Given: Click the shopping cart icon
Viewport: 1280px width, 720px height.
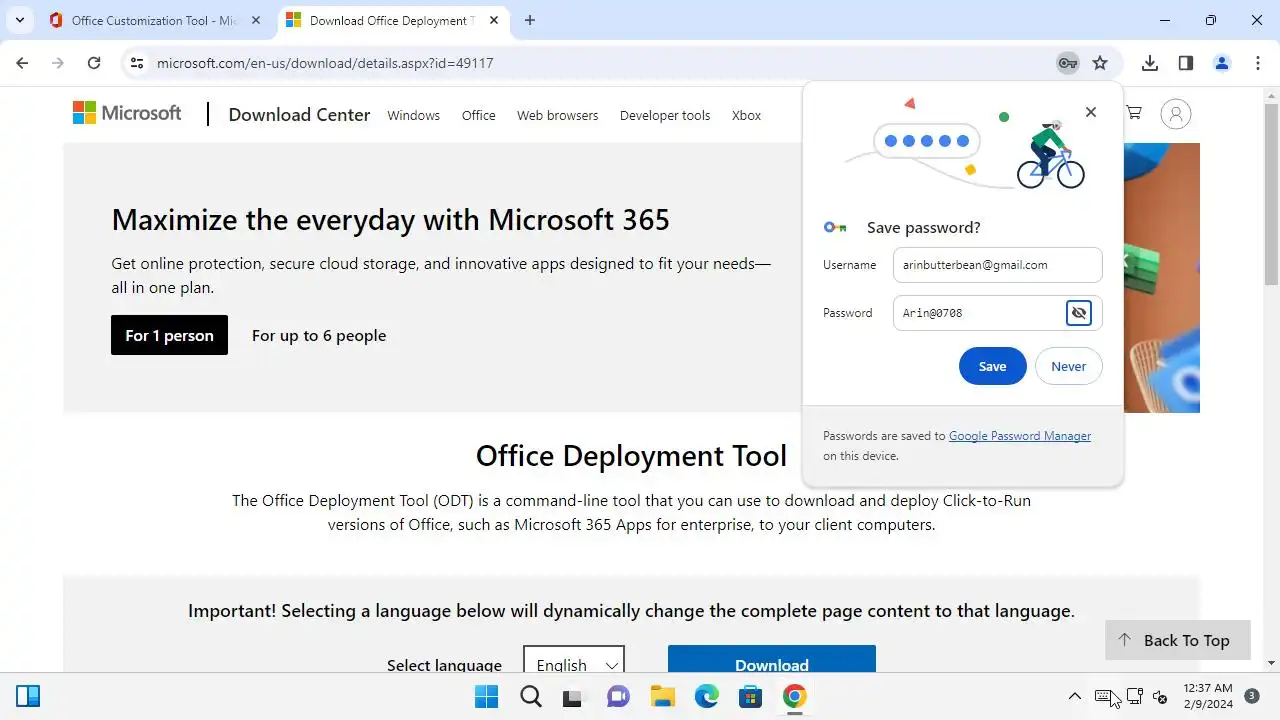Looking at the screenshot, I should pos(1134,113).
